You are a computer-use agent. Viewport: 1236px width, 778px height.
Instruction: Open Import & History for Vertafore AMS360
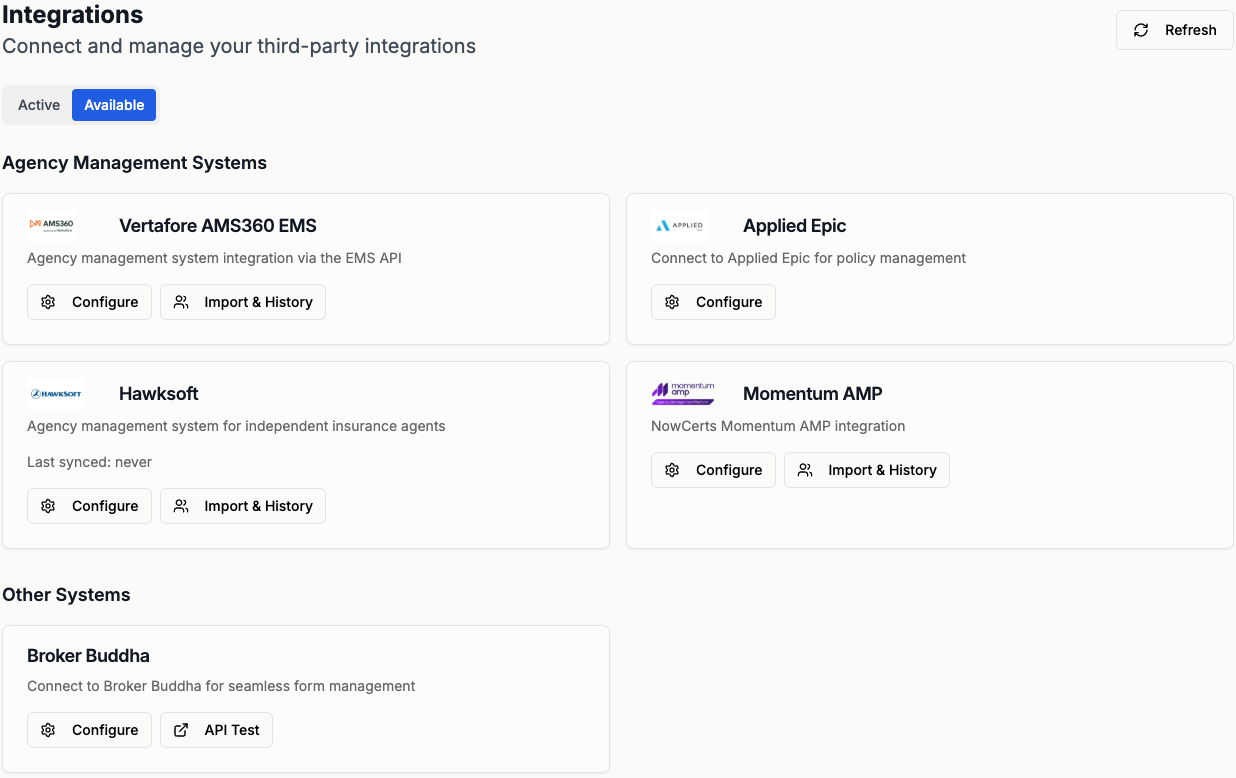click(243, 302)
